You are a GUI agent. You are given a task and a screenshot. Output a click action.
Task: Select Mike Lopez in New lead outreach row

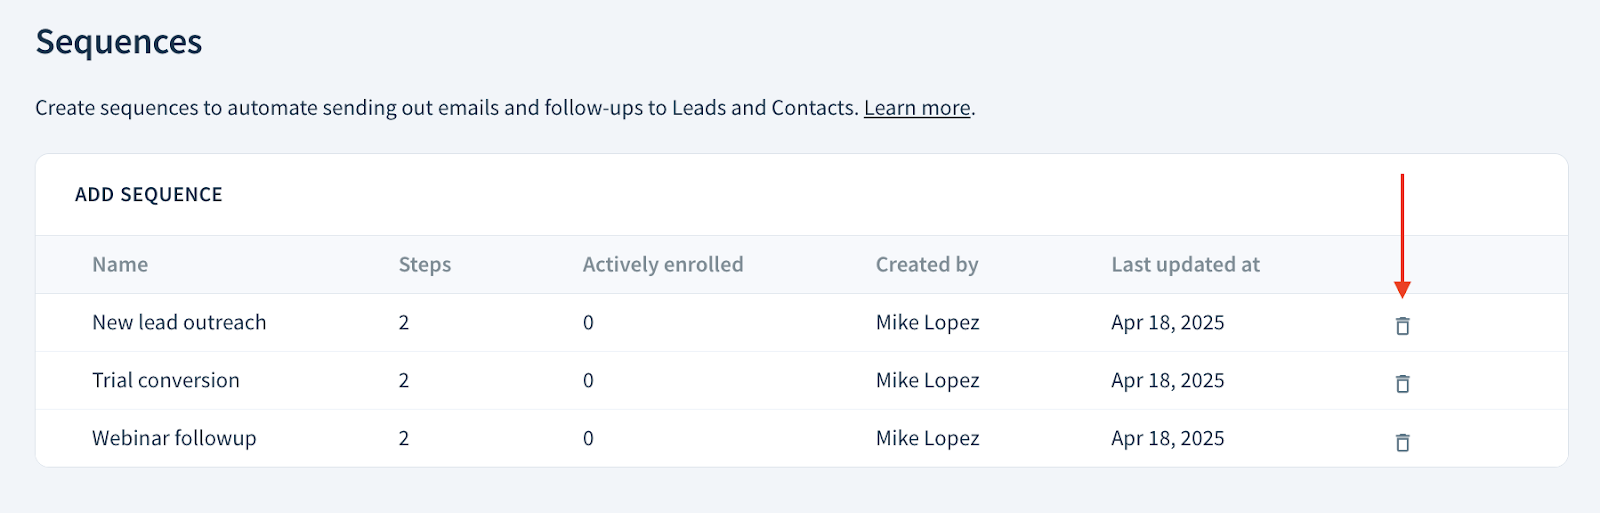click(927, 322)
